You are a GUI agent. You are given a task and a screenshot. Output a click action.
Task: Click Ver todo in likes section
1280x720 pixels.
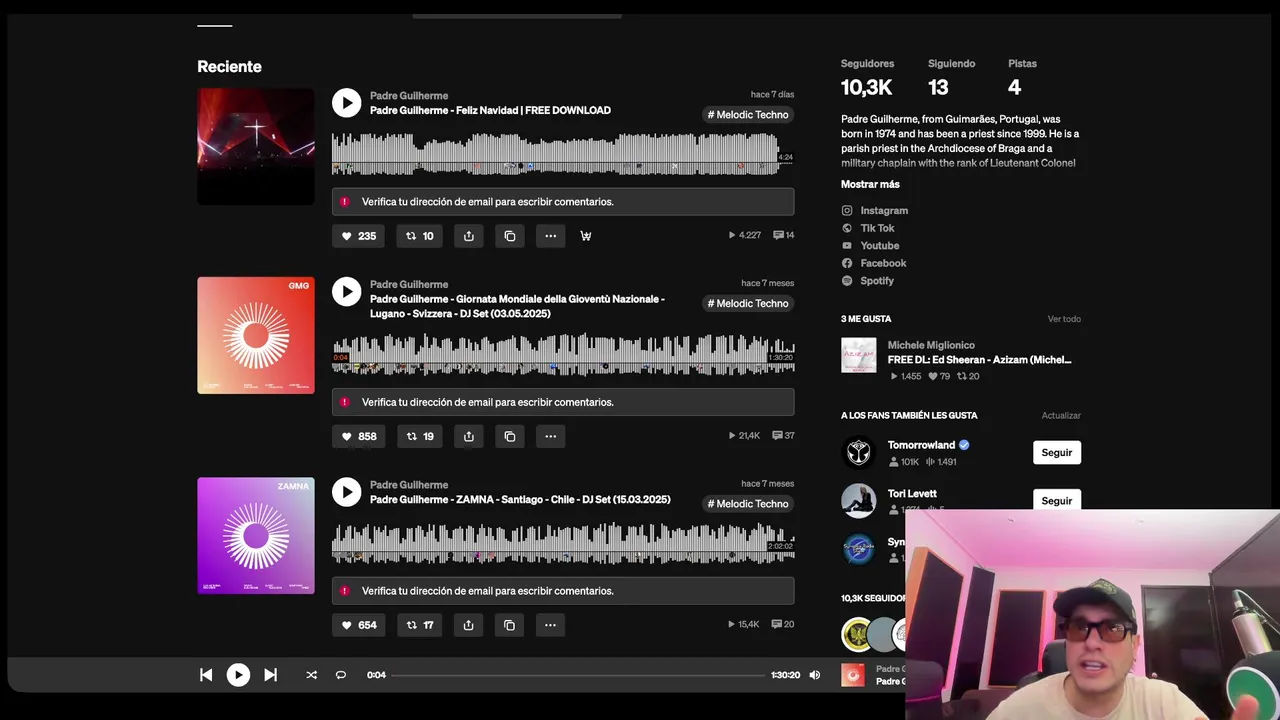coord(1064,319)
